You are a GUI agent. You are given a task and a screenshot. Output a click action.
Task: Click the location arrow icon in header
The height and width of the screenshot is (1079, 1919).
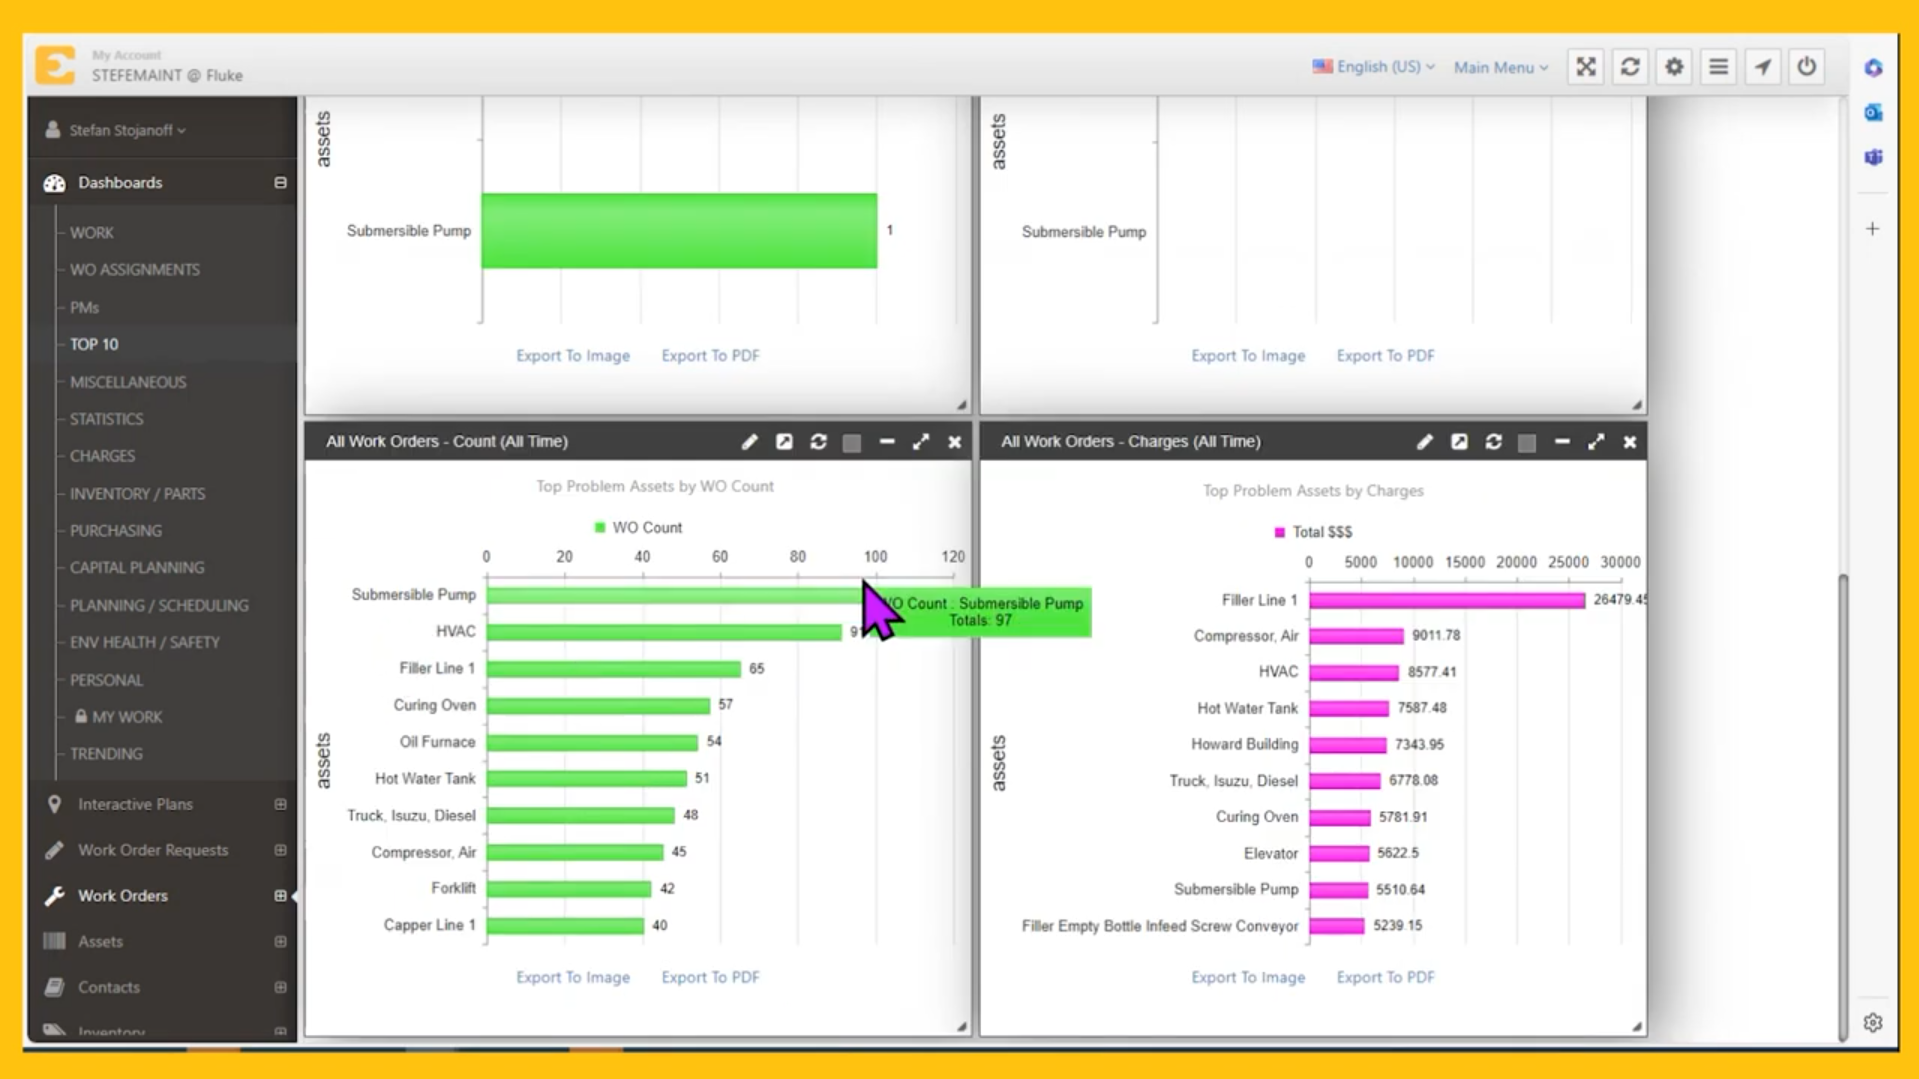1762,67
